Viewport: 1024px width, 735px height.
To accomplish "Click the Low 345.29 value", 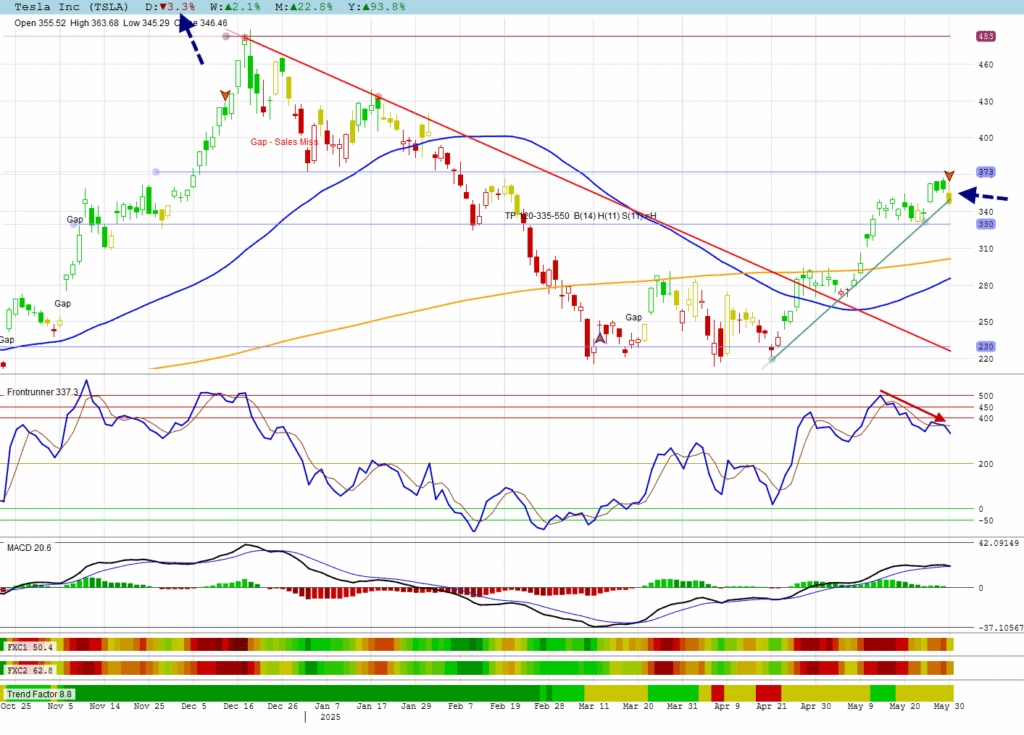I will (146, 23).
